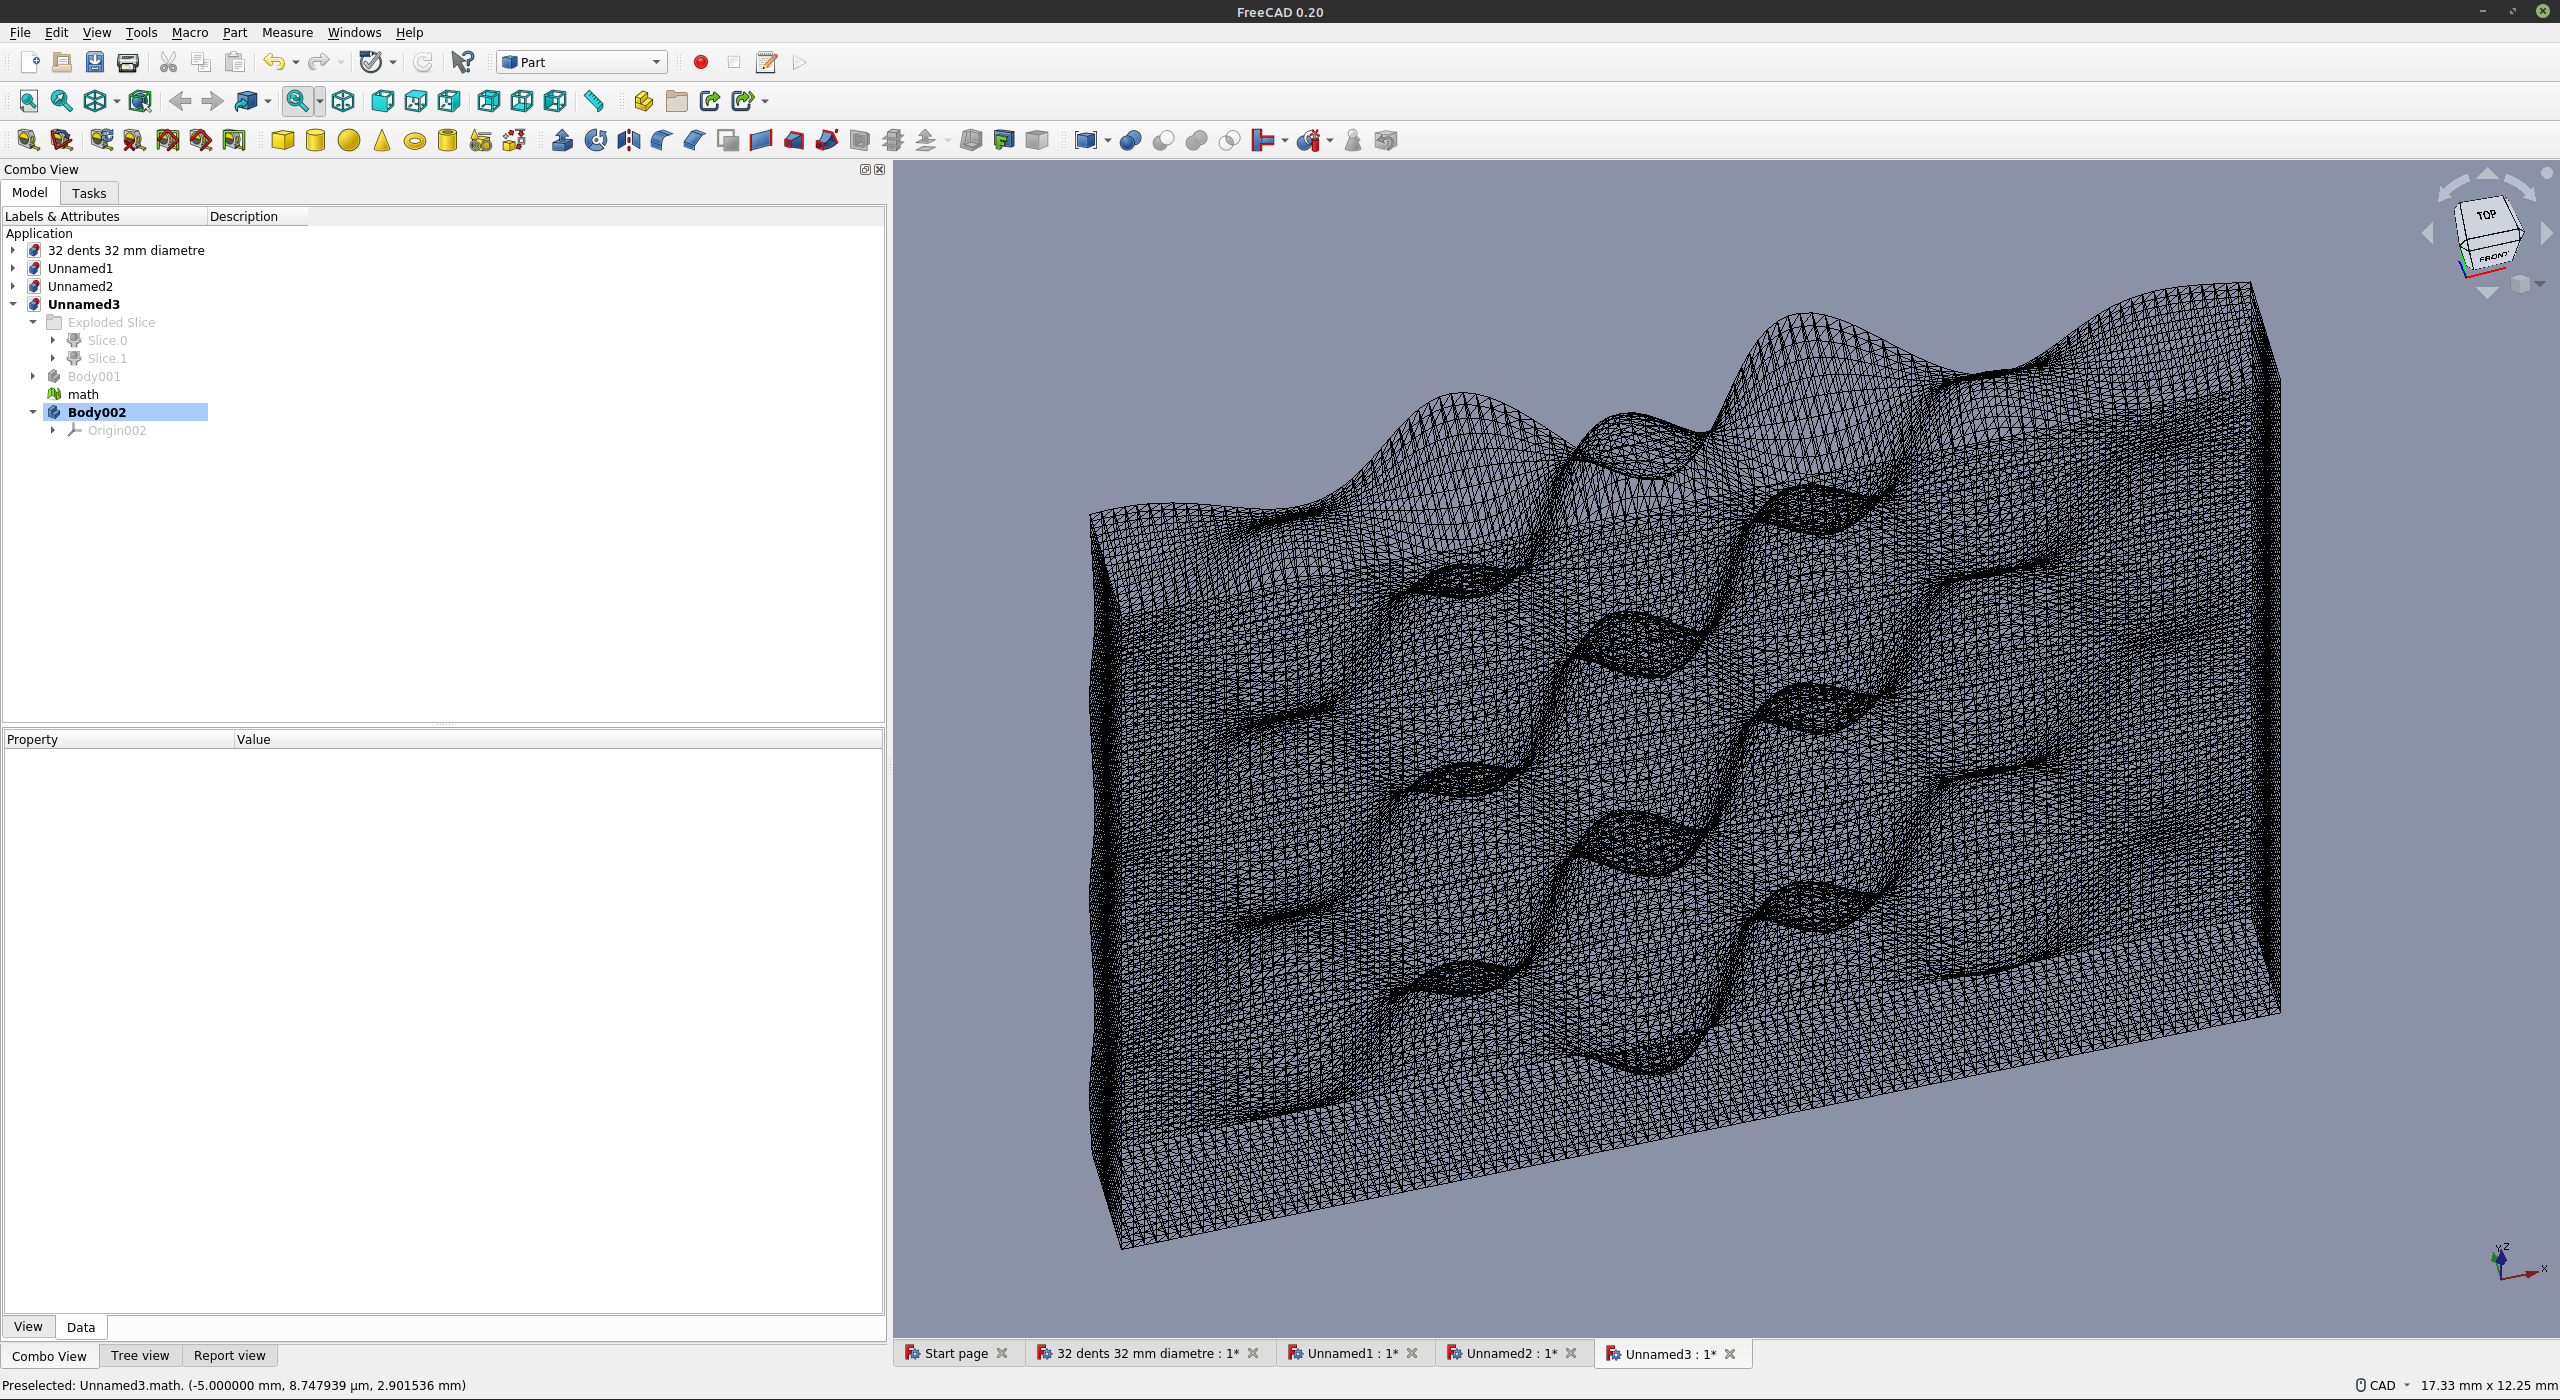Click the Fillet tool icon
2560x1400 pixels.
point(662,140)
